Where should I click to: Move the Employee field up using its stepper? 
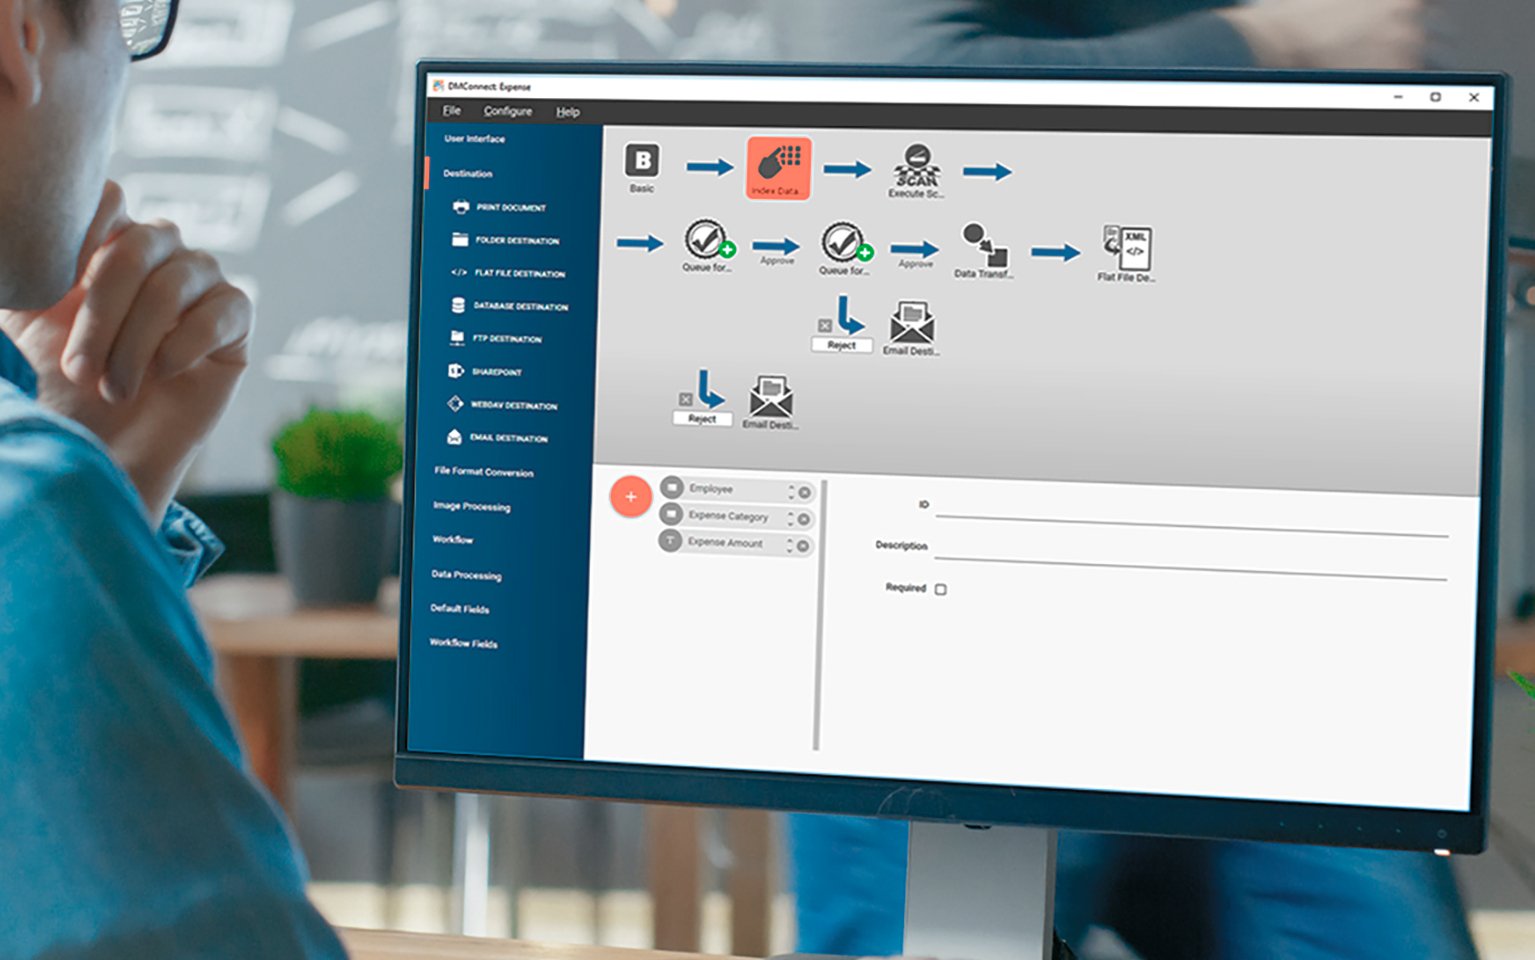(793, 488)
